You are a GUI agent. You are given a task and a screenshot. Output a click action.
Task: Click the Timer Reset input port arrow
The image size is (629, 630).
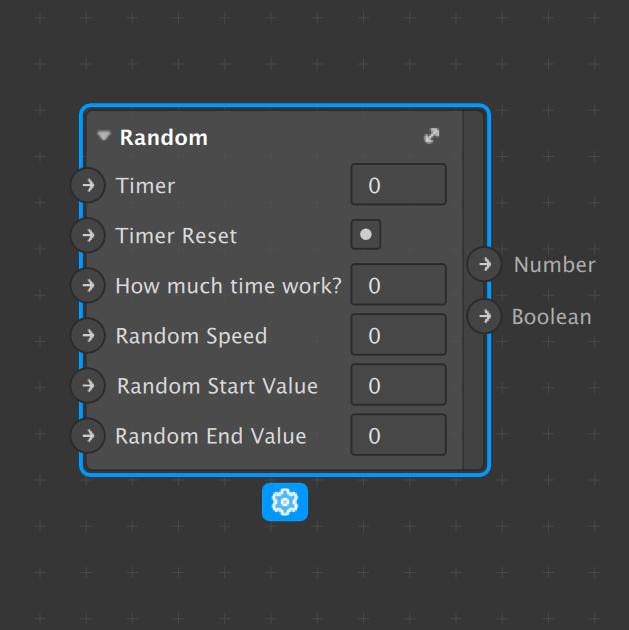click(x=88, y=235)
